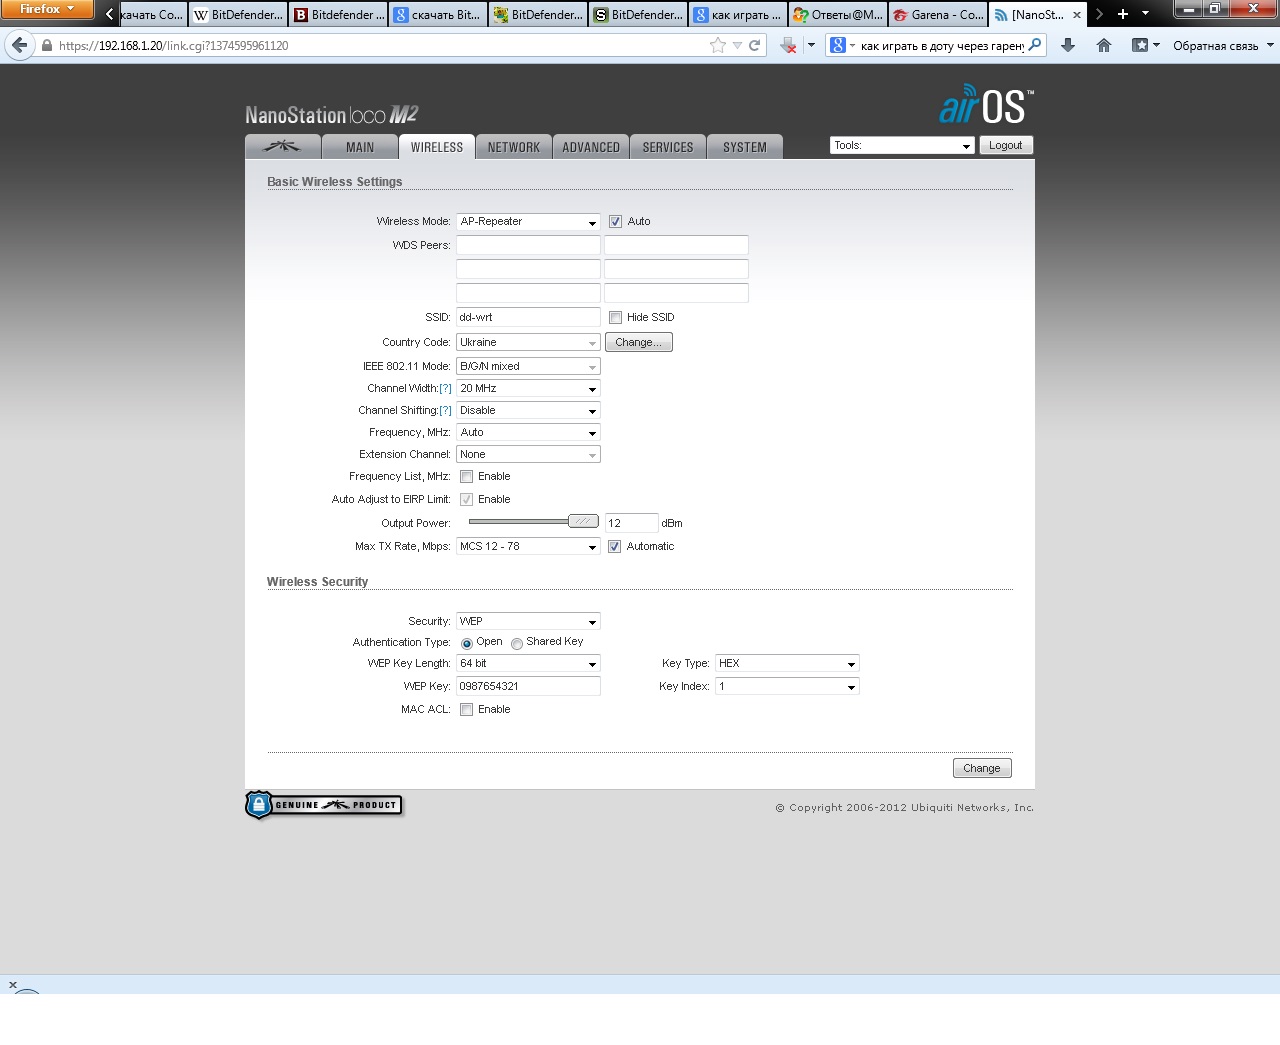This screenshot has width=1280, height=1045.
Task: Show URL history dropdown arrow
Action: pyautogui.click(x=737, y=45)
